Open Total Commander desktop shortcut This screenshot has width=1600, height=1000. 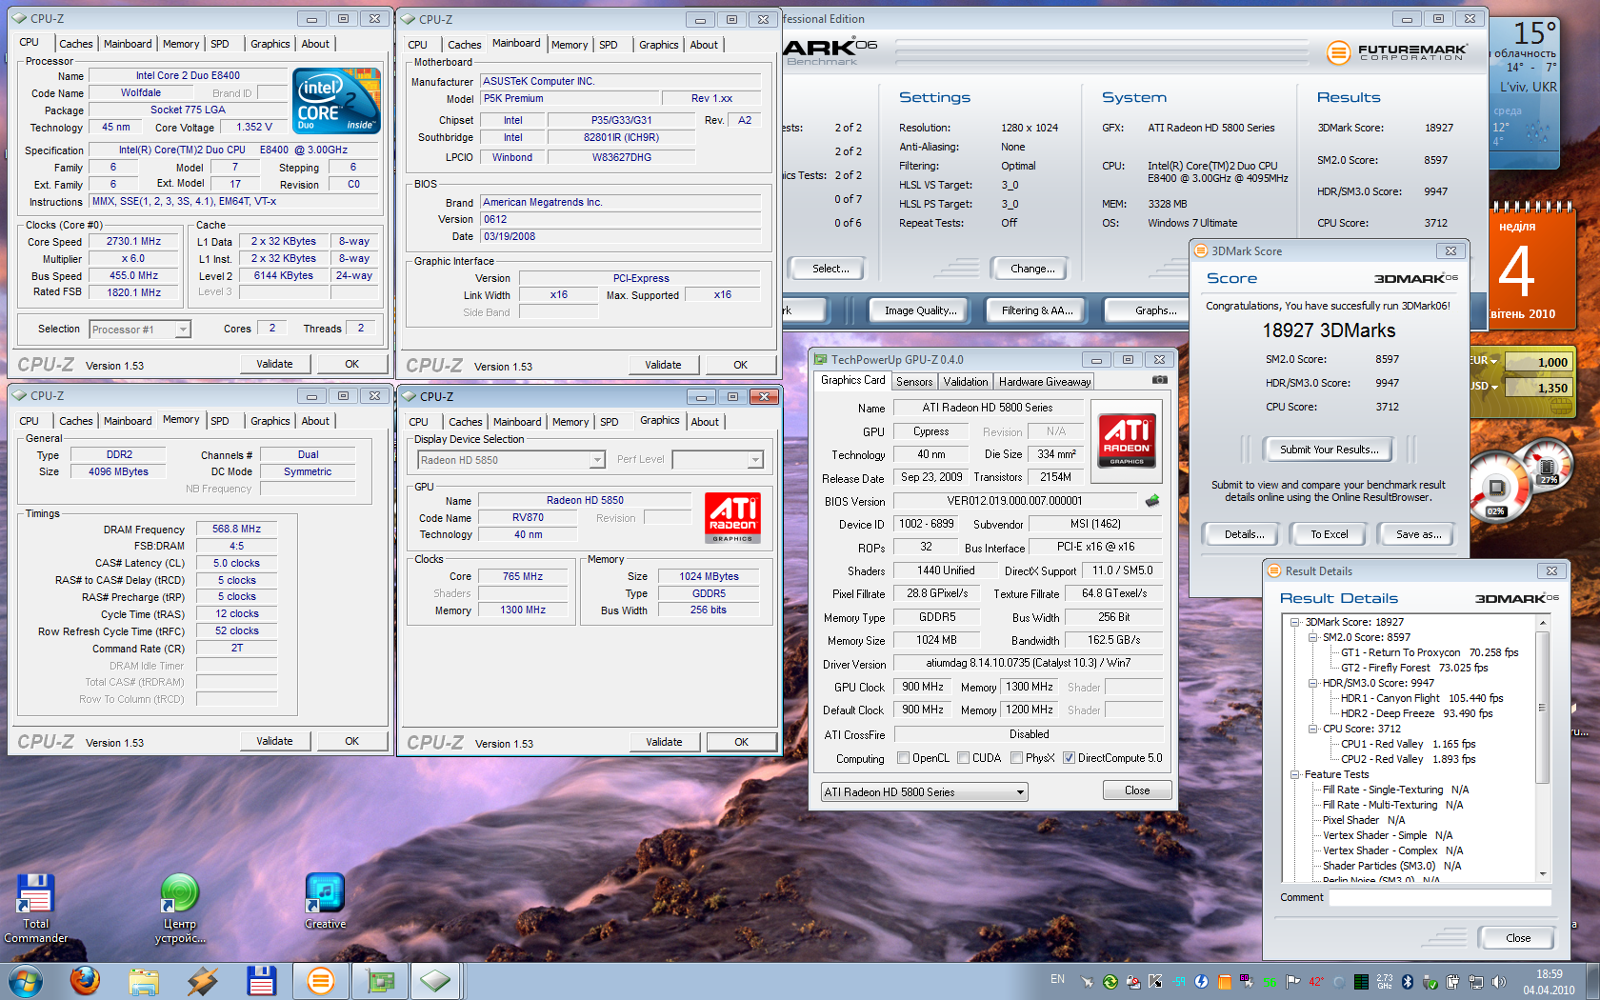tap(35, 907)
